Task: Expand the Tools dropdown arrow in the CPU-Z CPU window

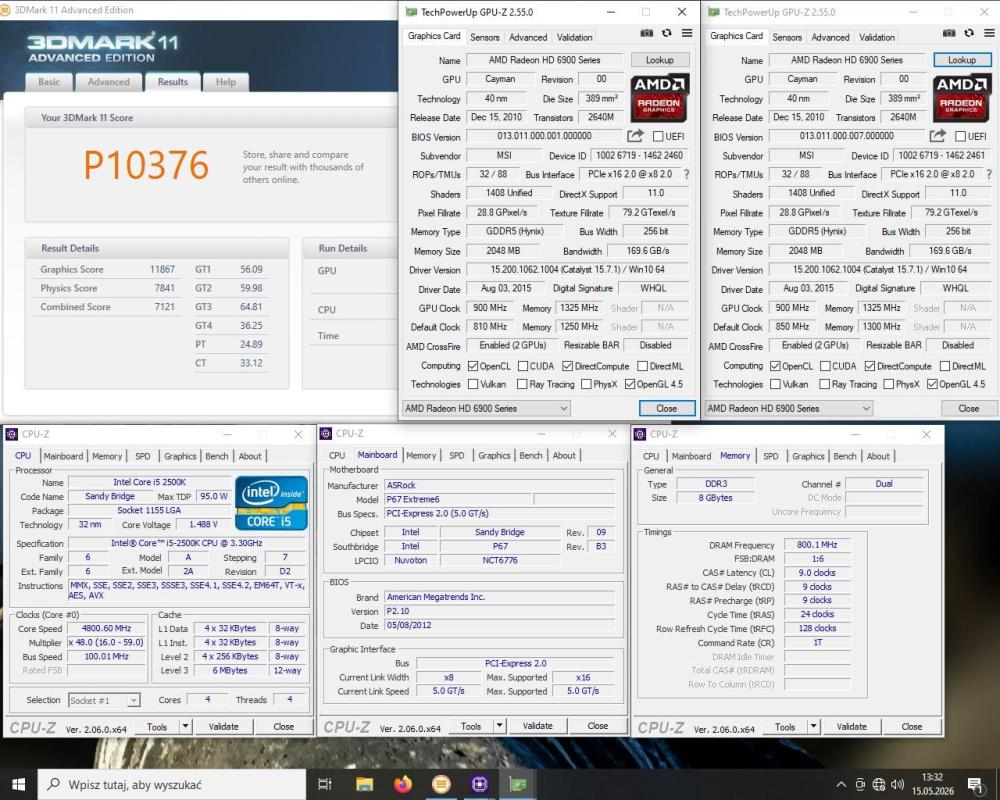Action: pyautogui.click(x=185, y=726)
